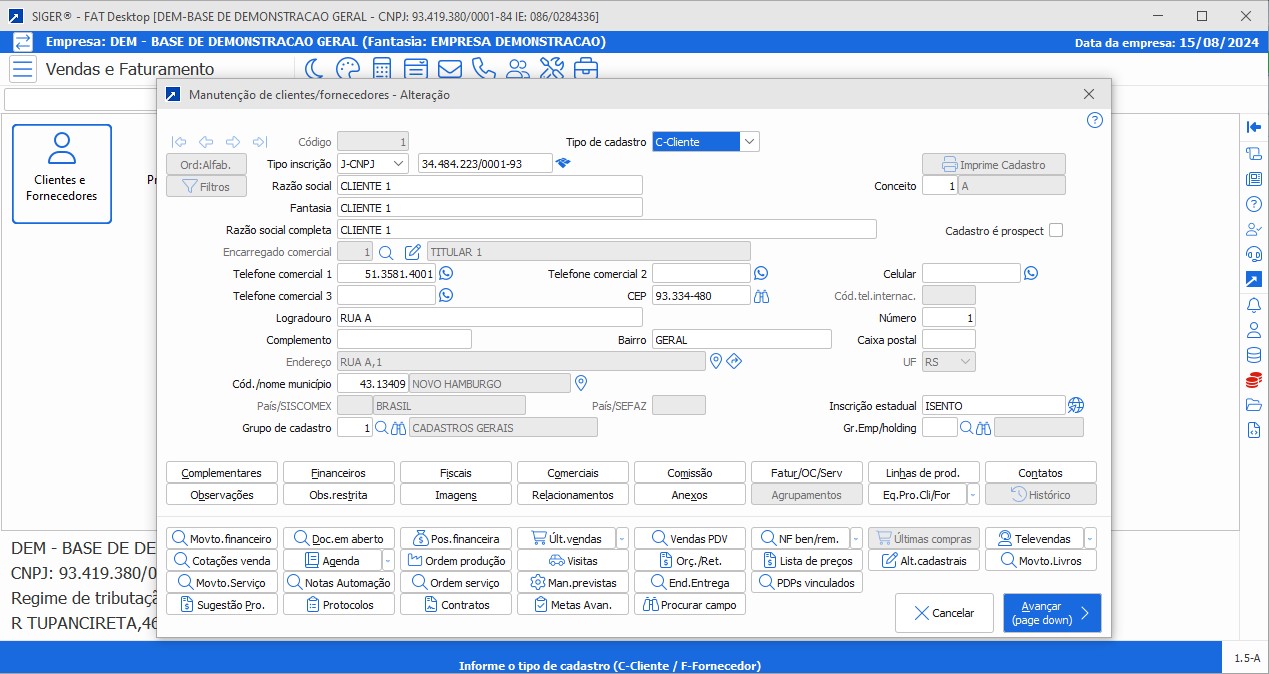Click the dark mode moon icon
The width and height of the screenshot is (1269, 674).
pos(314,69)
